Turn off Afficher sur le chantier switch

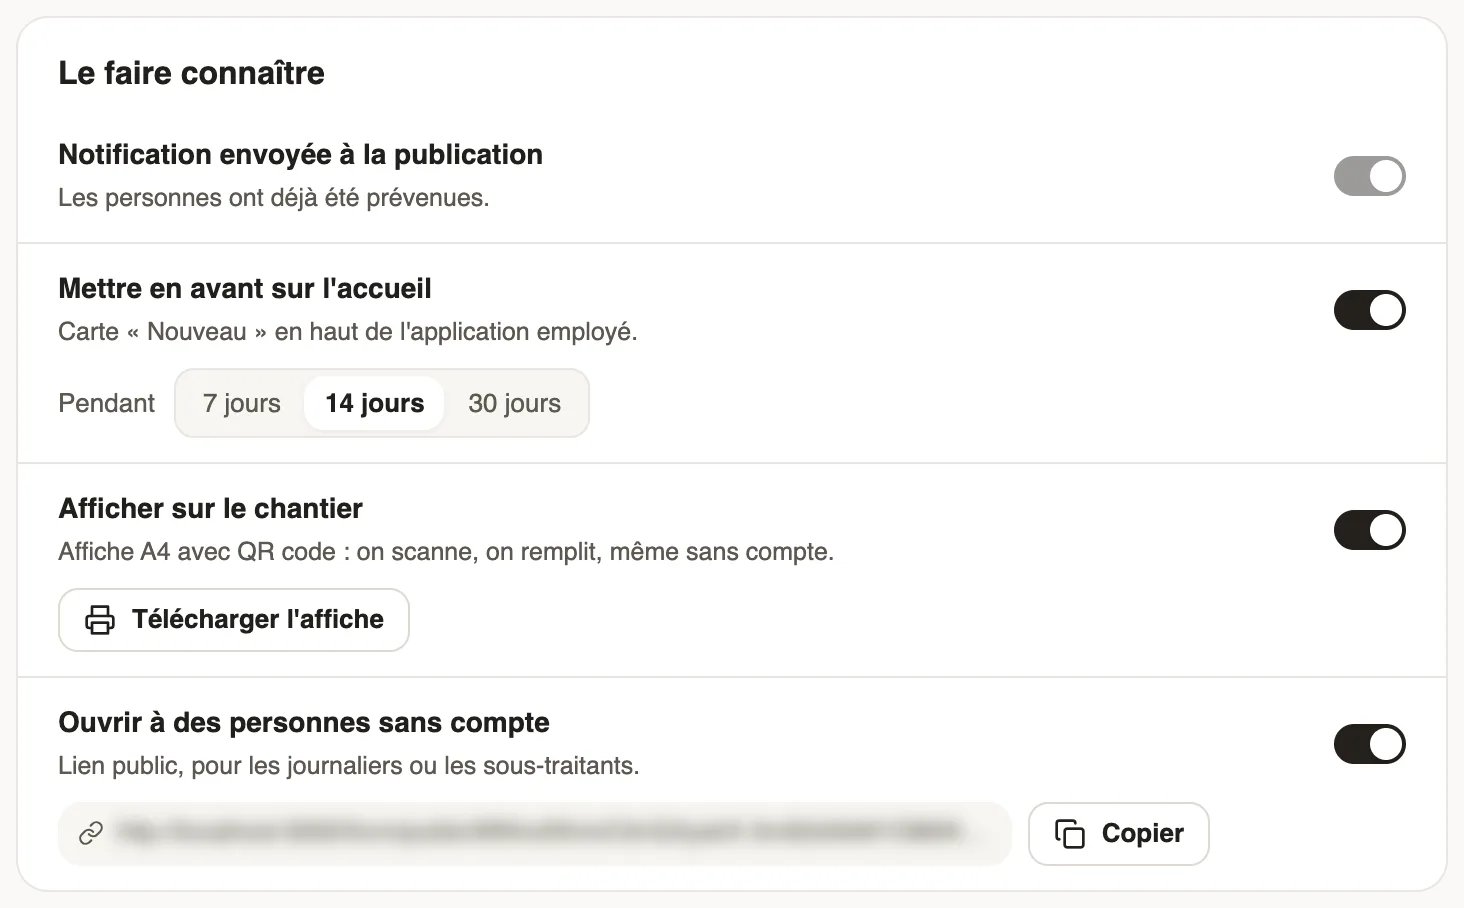tap(1369, 530)
